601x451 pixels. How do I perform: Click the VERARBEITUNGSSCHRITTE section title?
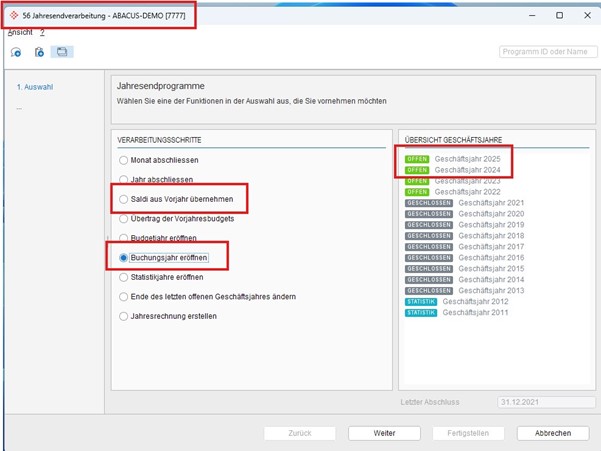(x=159, y=140)
